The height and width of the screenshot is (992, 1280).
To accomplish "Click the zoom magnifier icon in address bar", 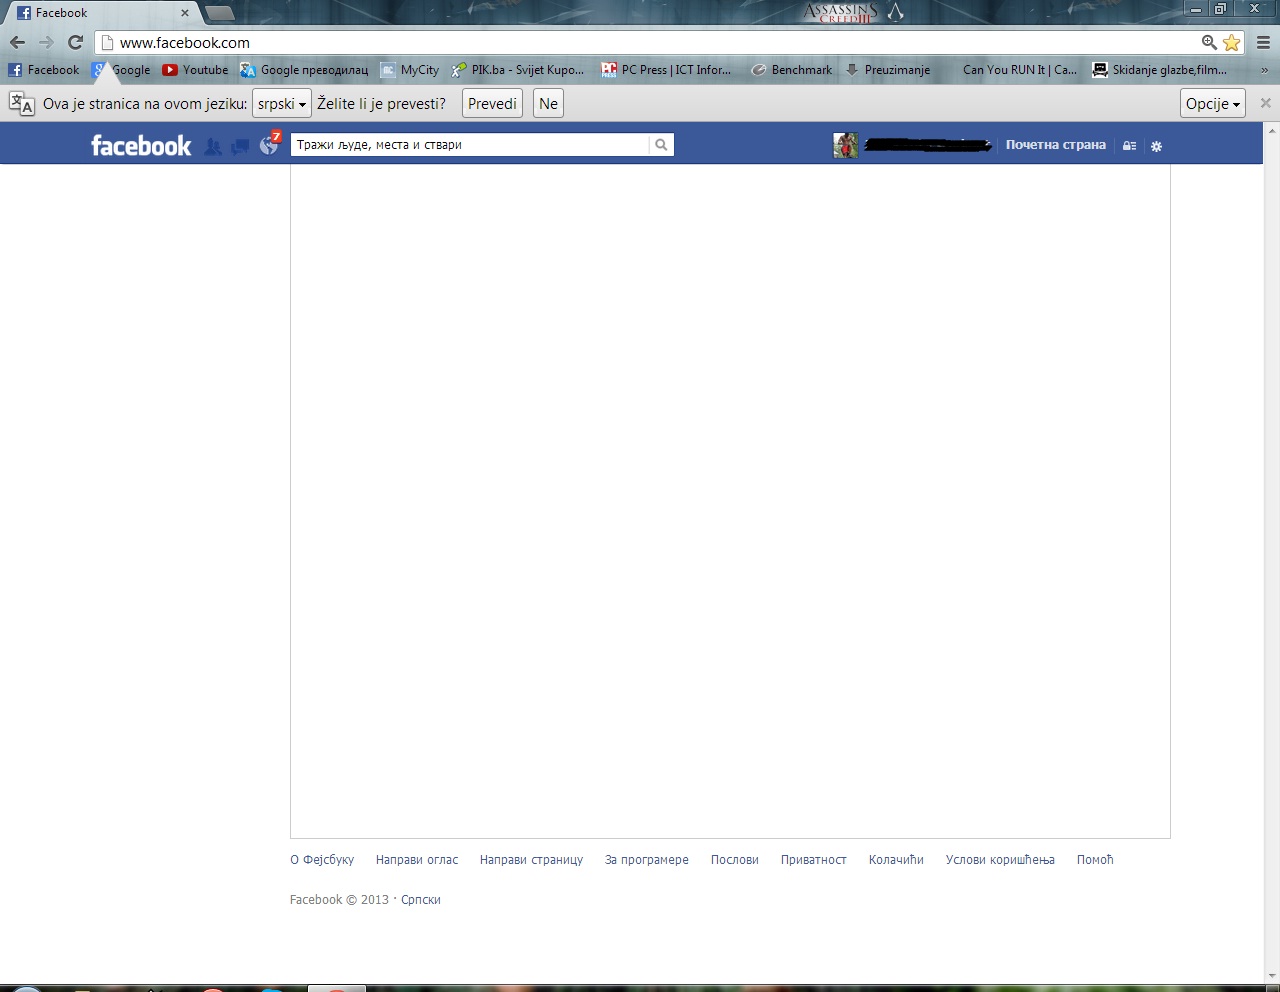I will coord(1209,42).
